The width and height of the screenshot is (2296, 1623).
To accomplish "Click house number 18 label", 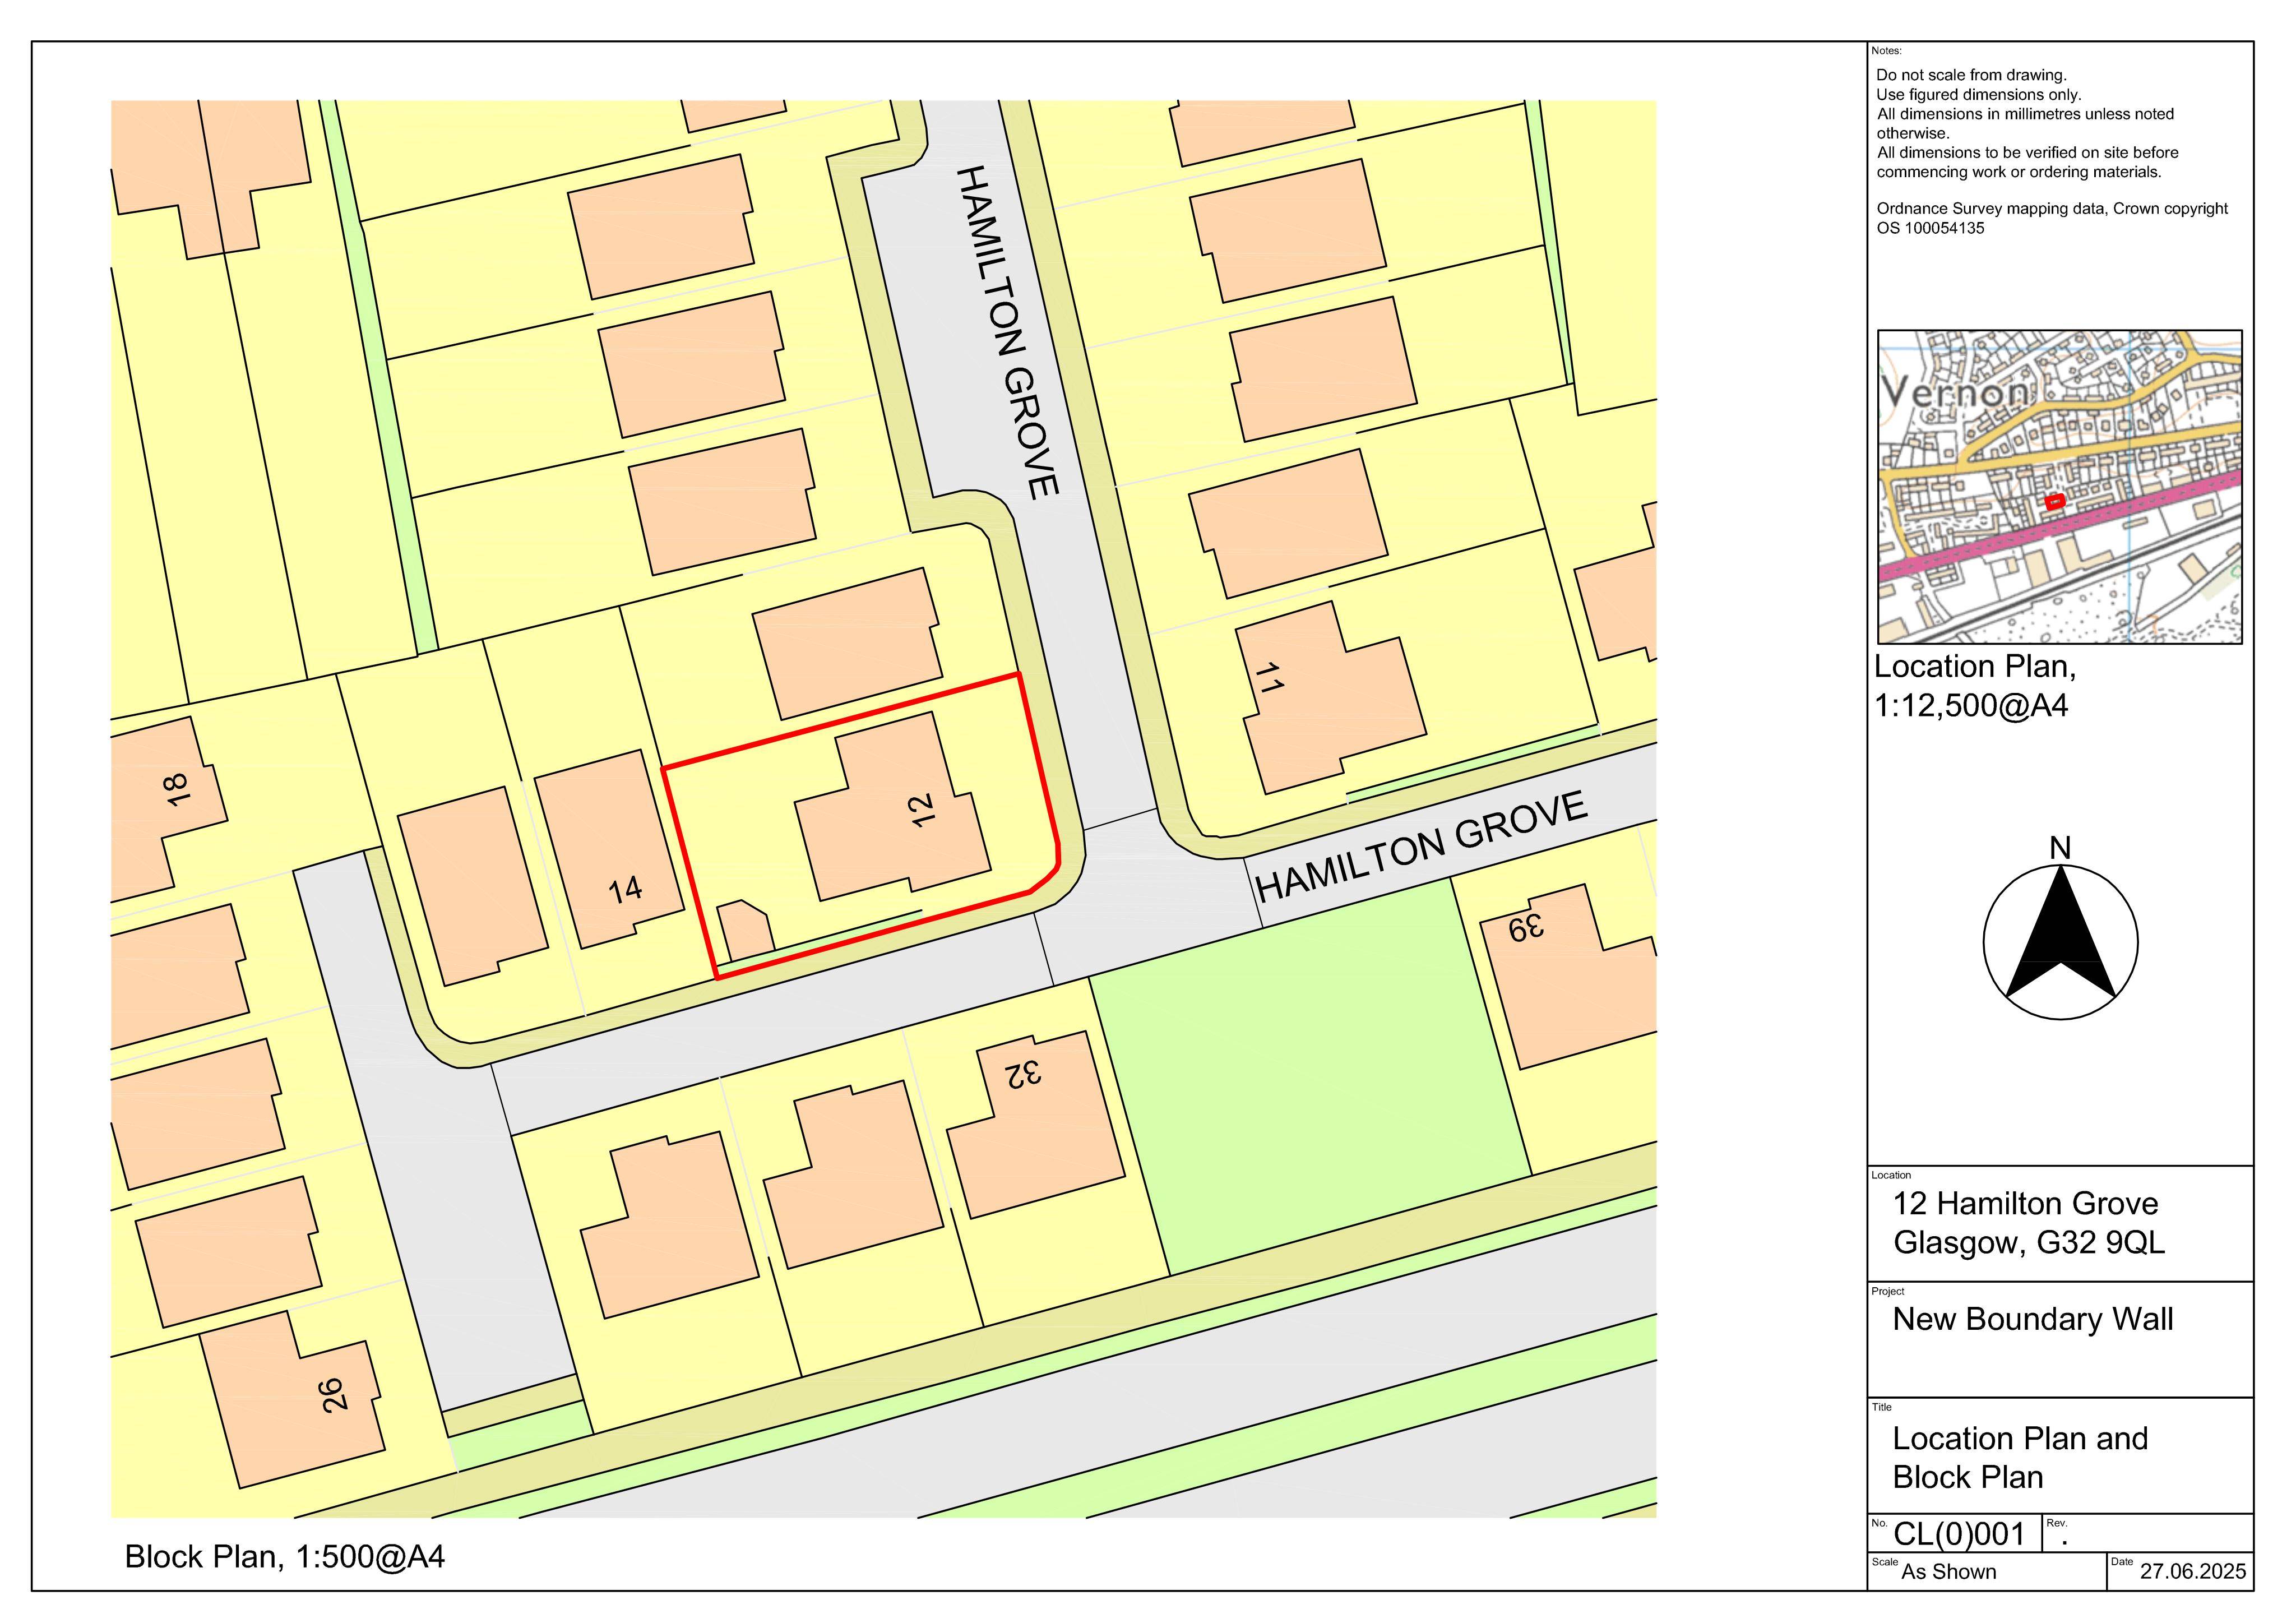I will [x=176, y=790].
